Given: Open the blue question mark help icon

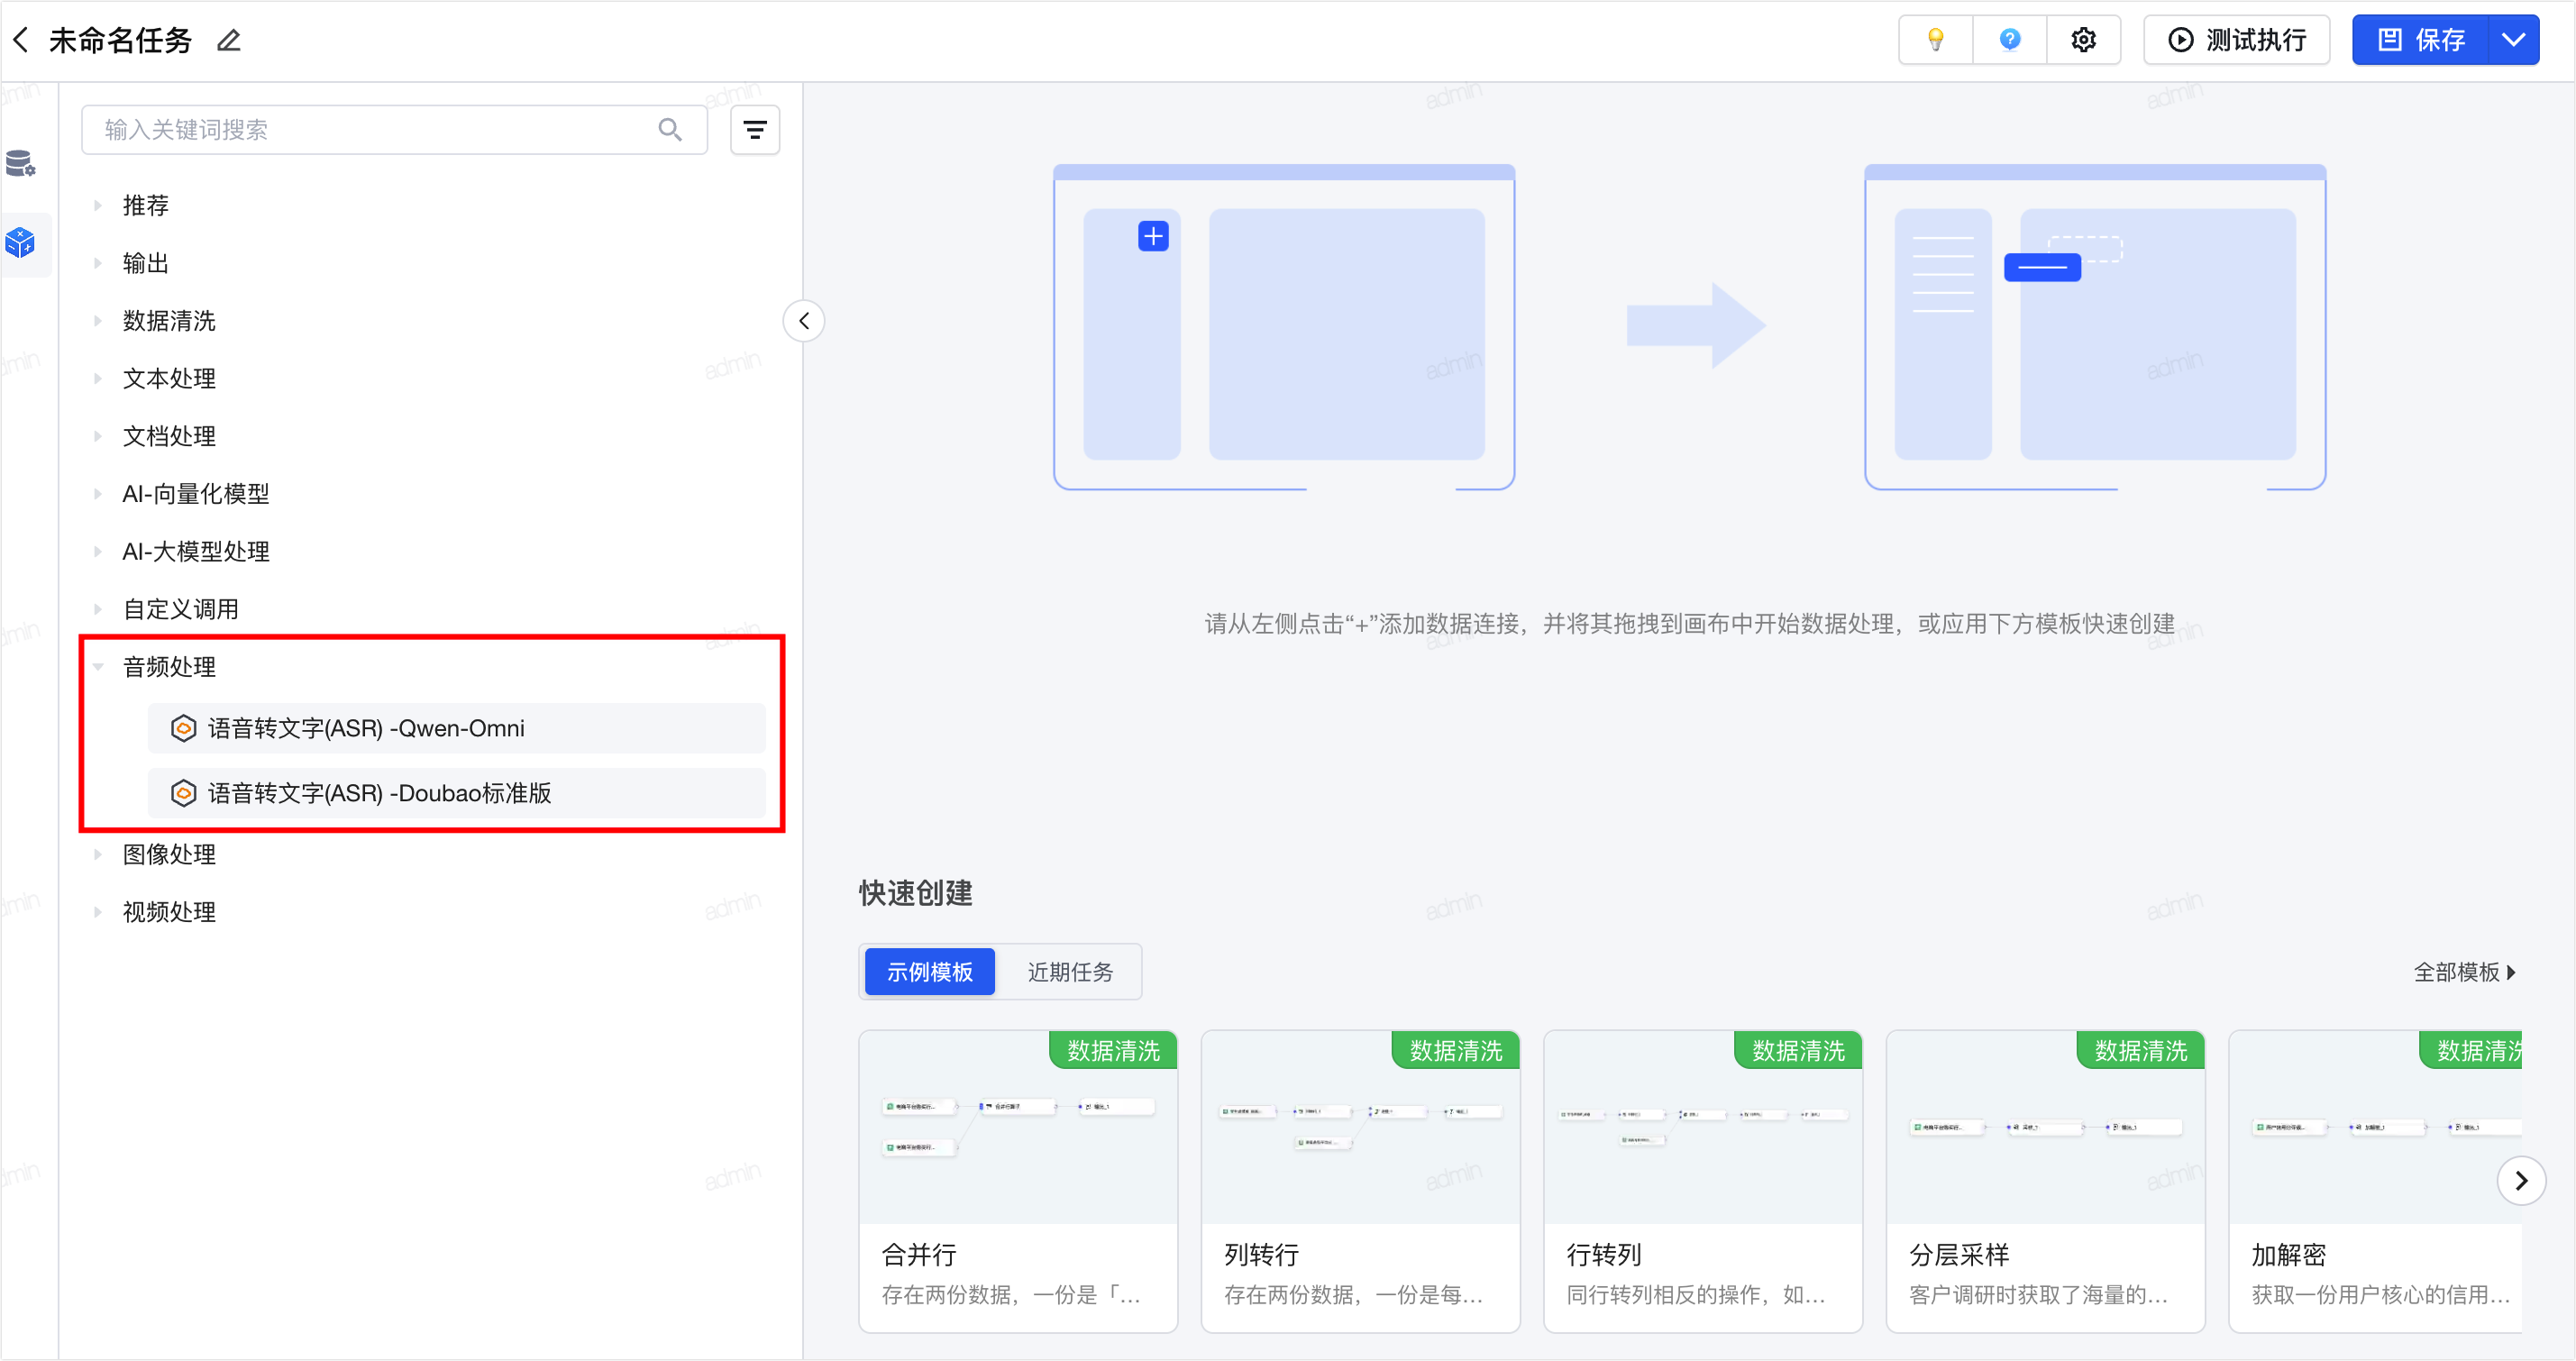Looking at the screenshot, I should pyautogui.click(x=2009, y=40).
